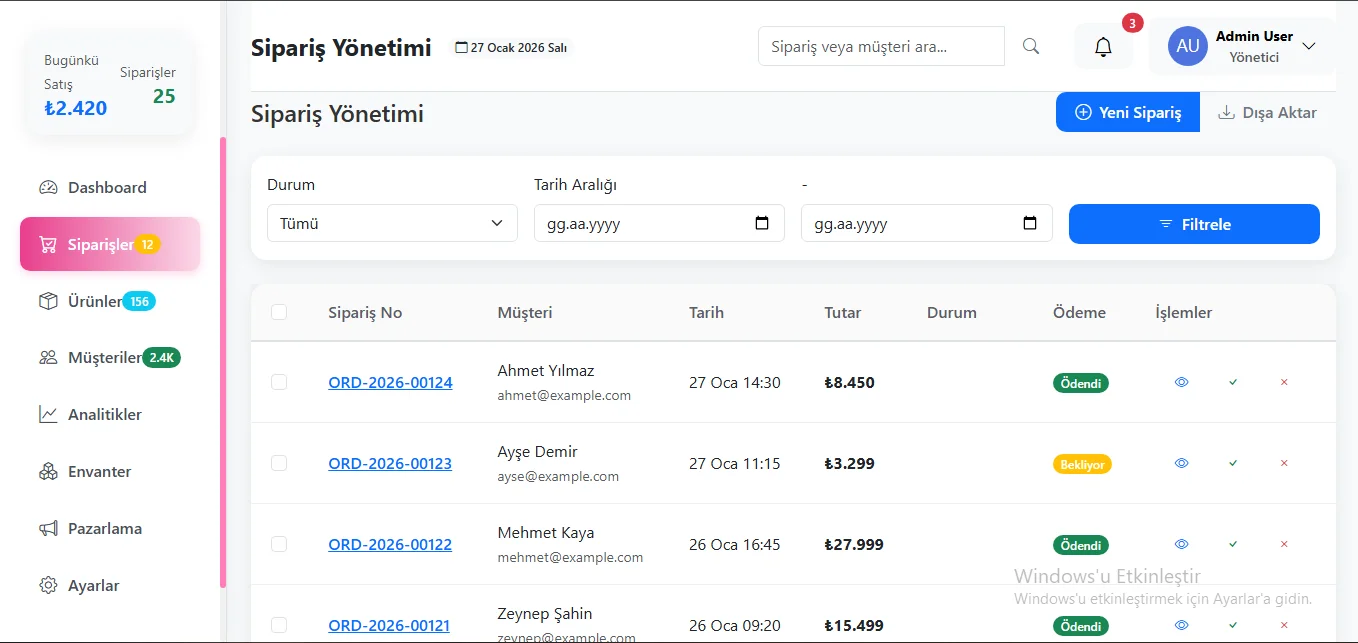Expand the Durum dropdown showing Tümü
This screenshot has height=643, width=1358.
coord(392,223)
